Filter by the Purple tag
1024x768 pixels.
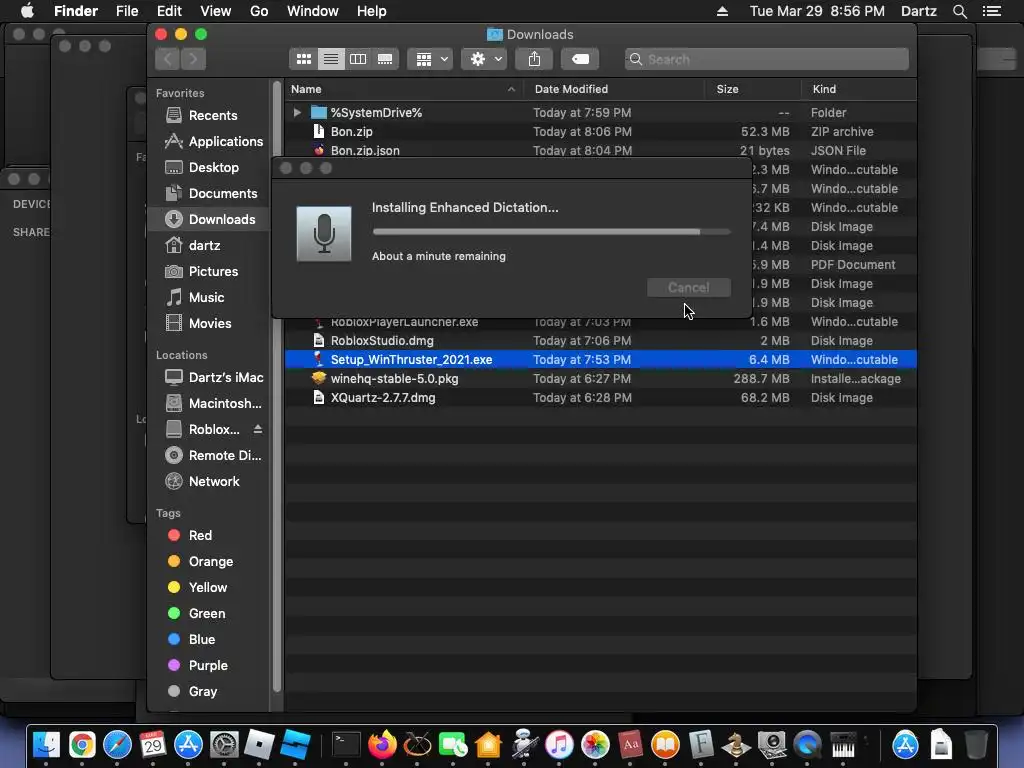208,666
